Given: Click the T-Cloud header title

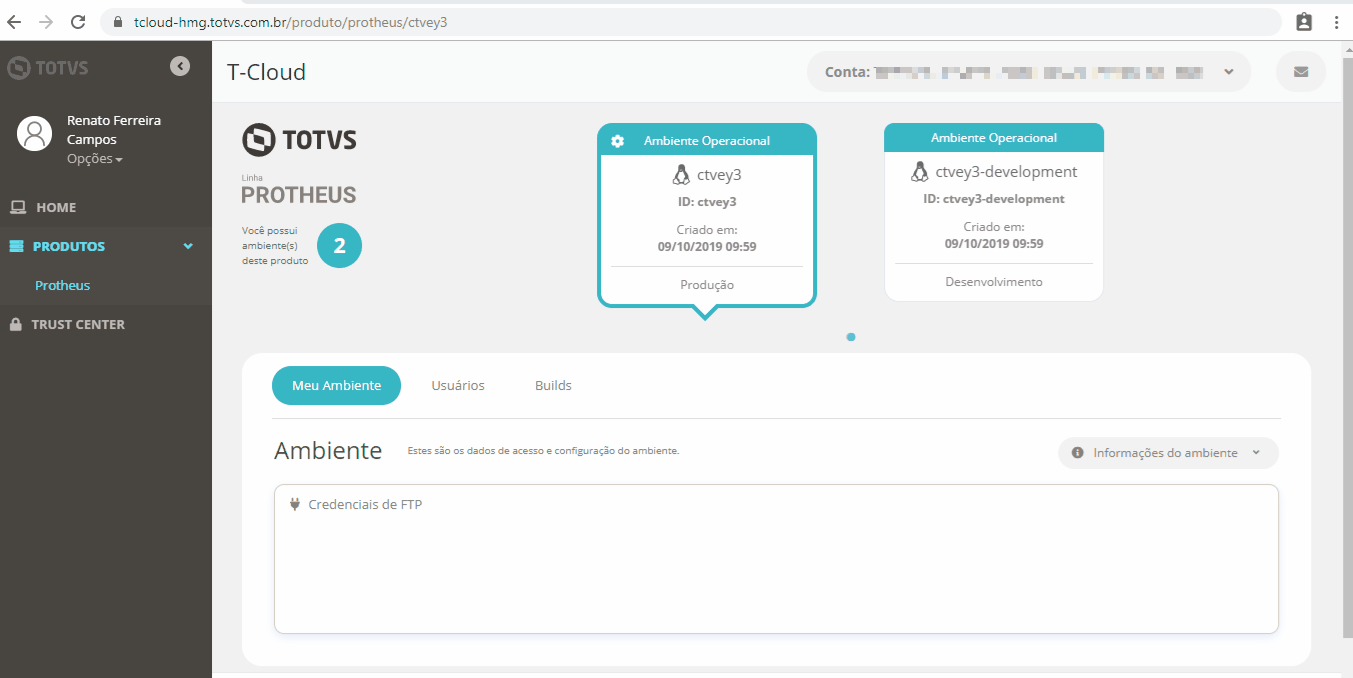Looking at the screenshot, I should pyautogui.click(x=267, y=72).
